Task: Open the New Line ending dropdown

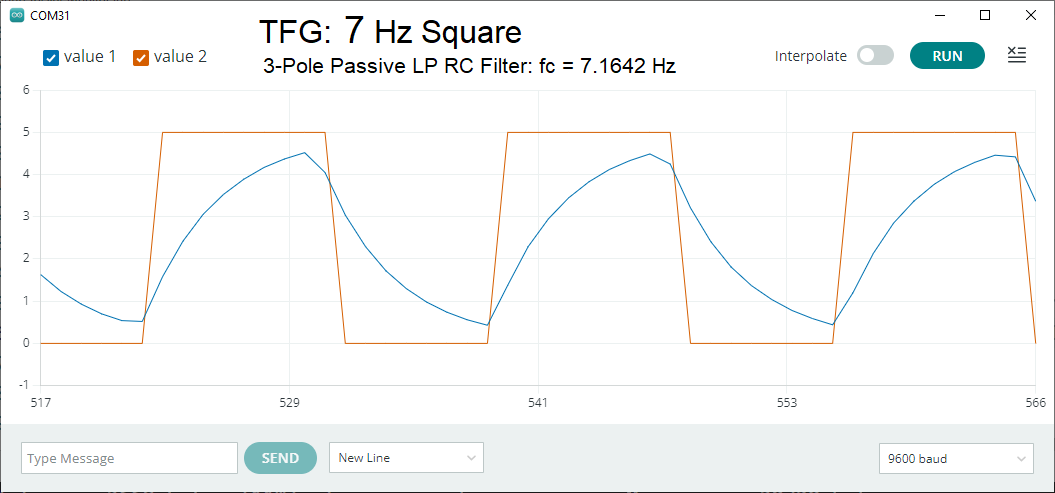Action: click(x=406, y=458)
